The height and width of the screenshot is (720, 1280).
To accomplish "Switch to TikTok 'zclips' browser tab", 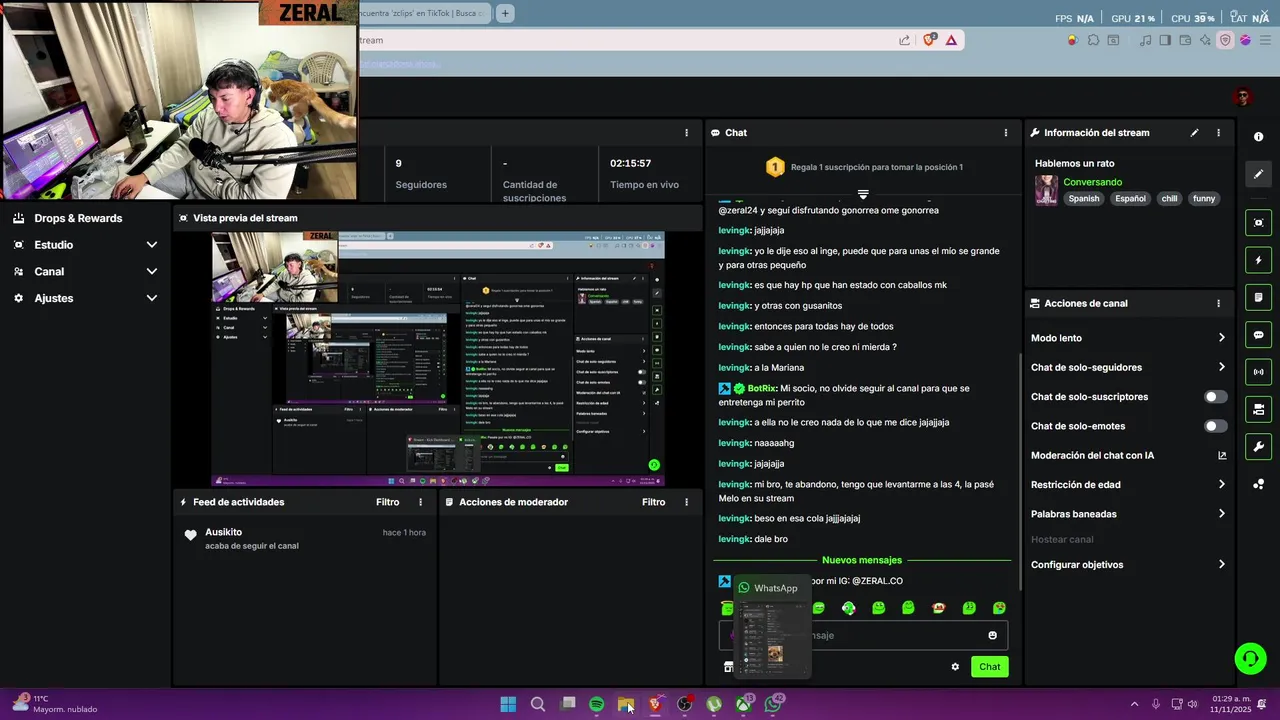I will (424, 13).
